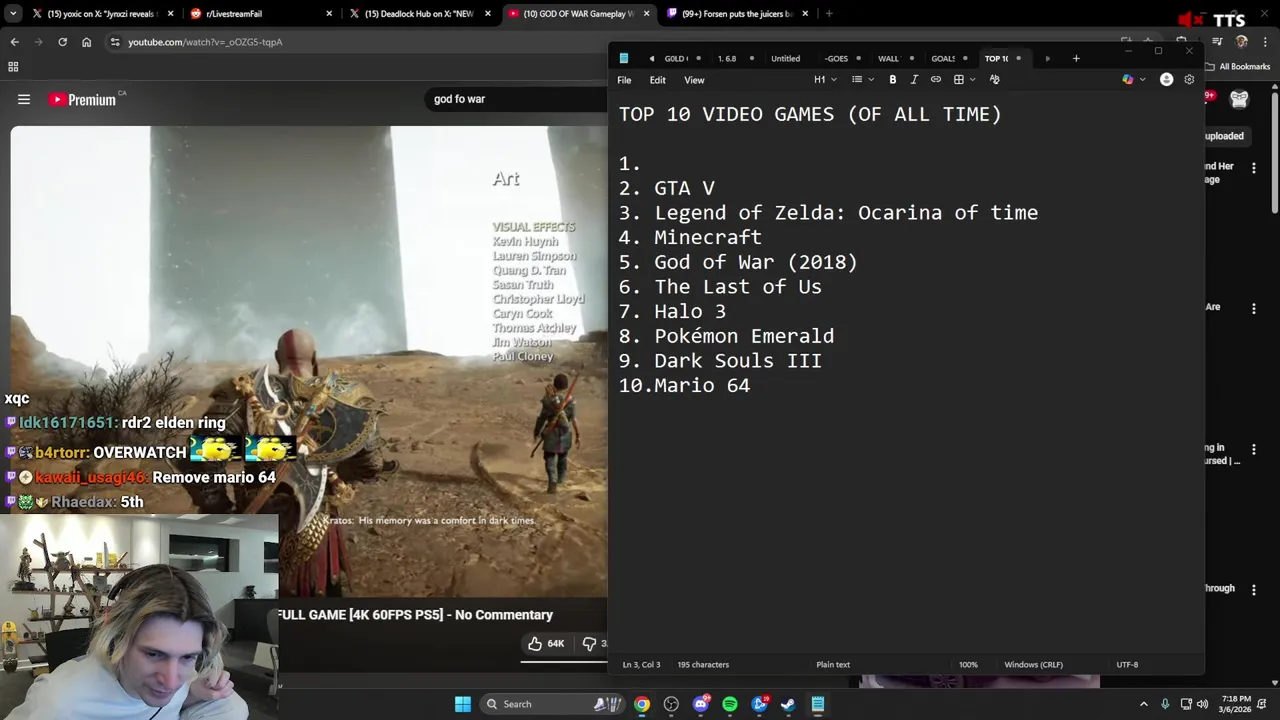Open Chrome from the taskbar
1280x720 pixels.
point(642,704)
